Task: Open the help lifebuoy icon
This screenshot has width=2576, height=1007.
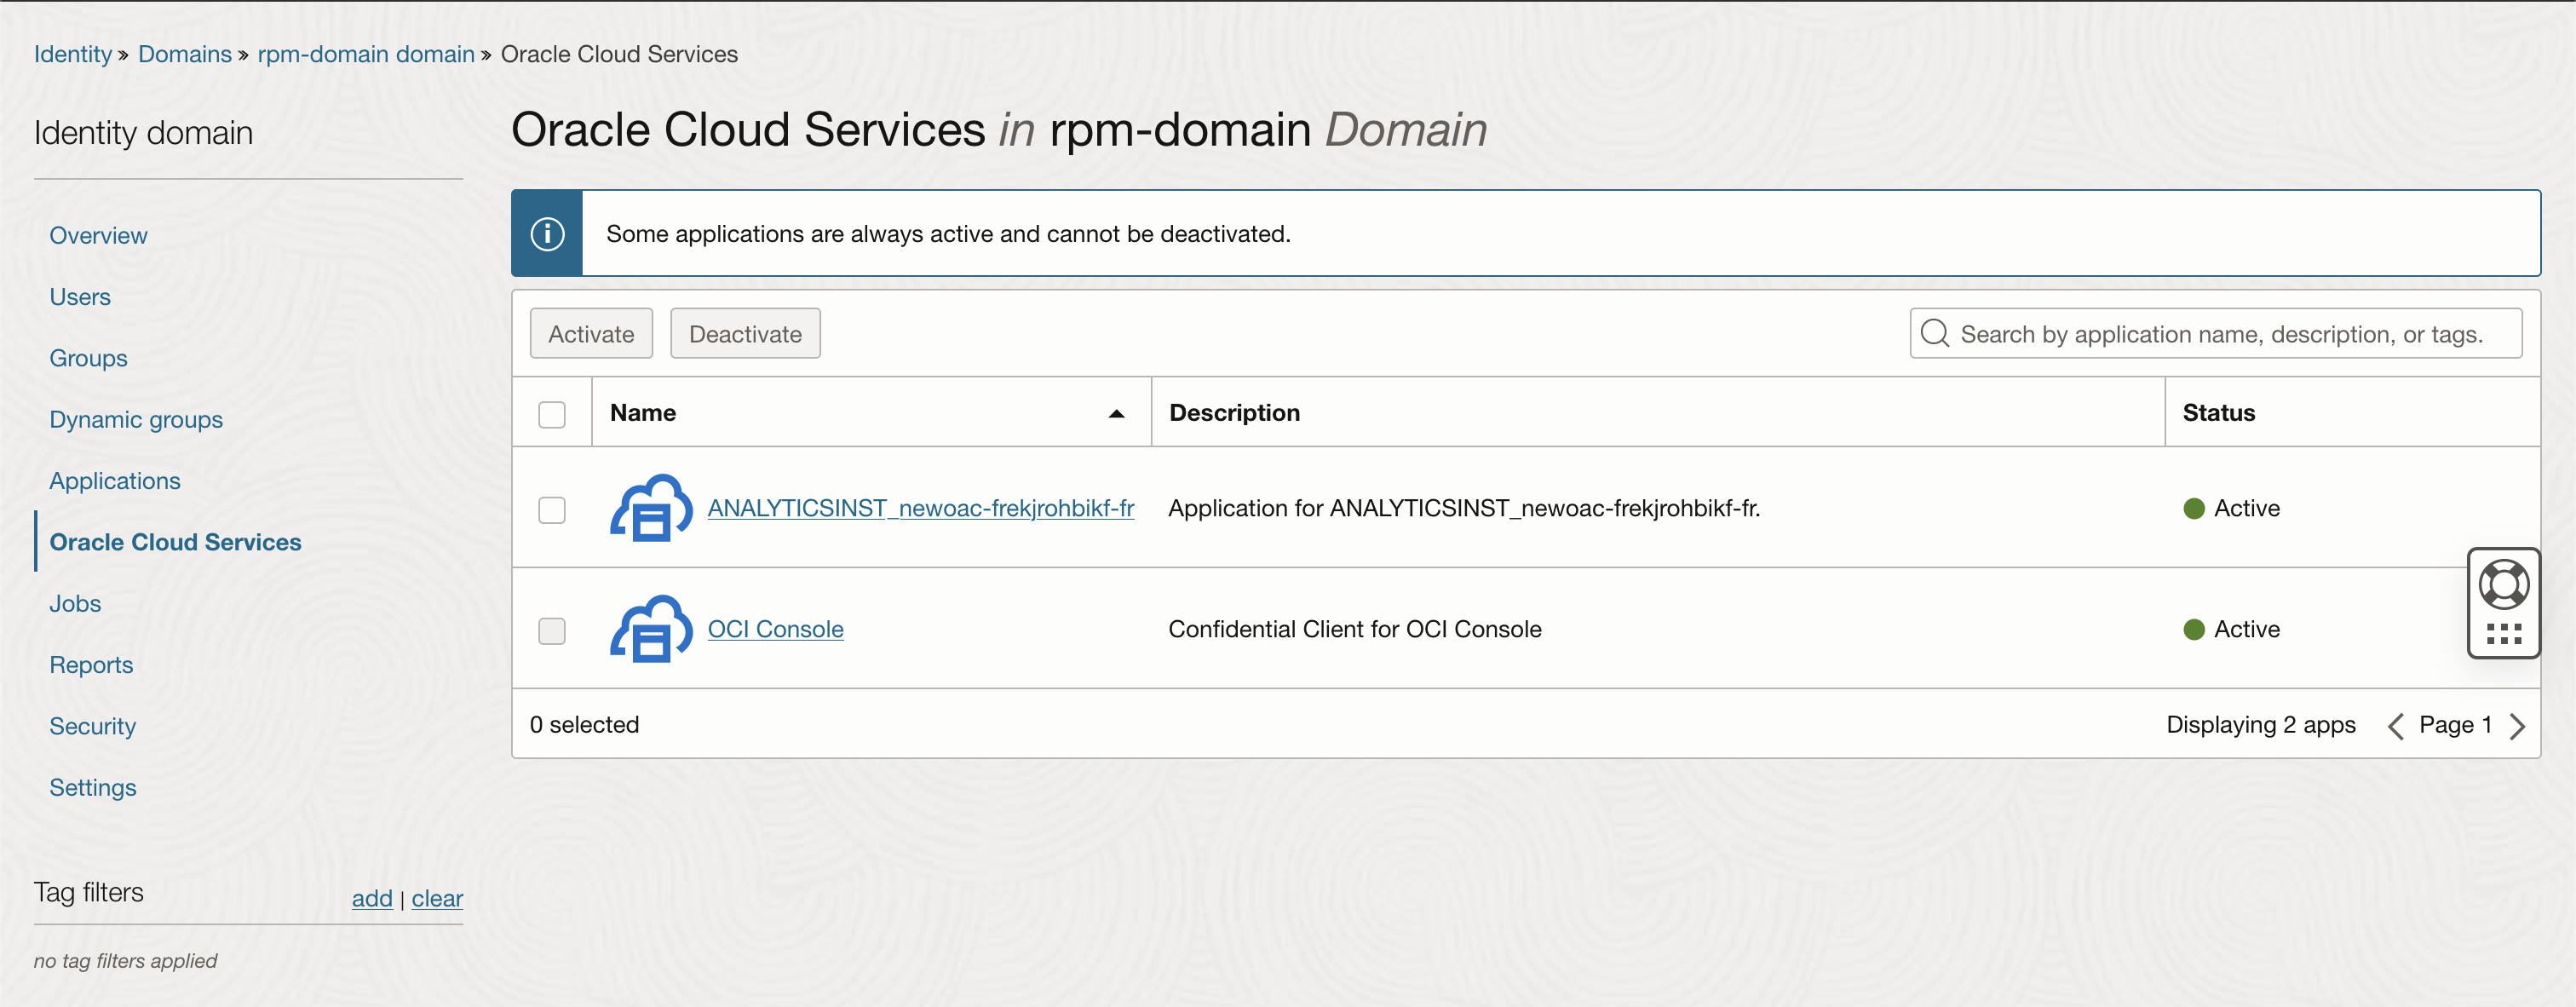Action: pyautogui.click(x=2504, y=583)
